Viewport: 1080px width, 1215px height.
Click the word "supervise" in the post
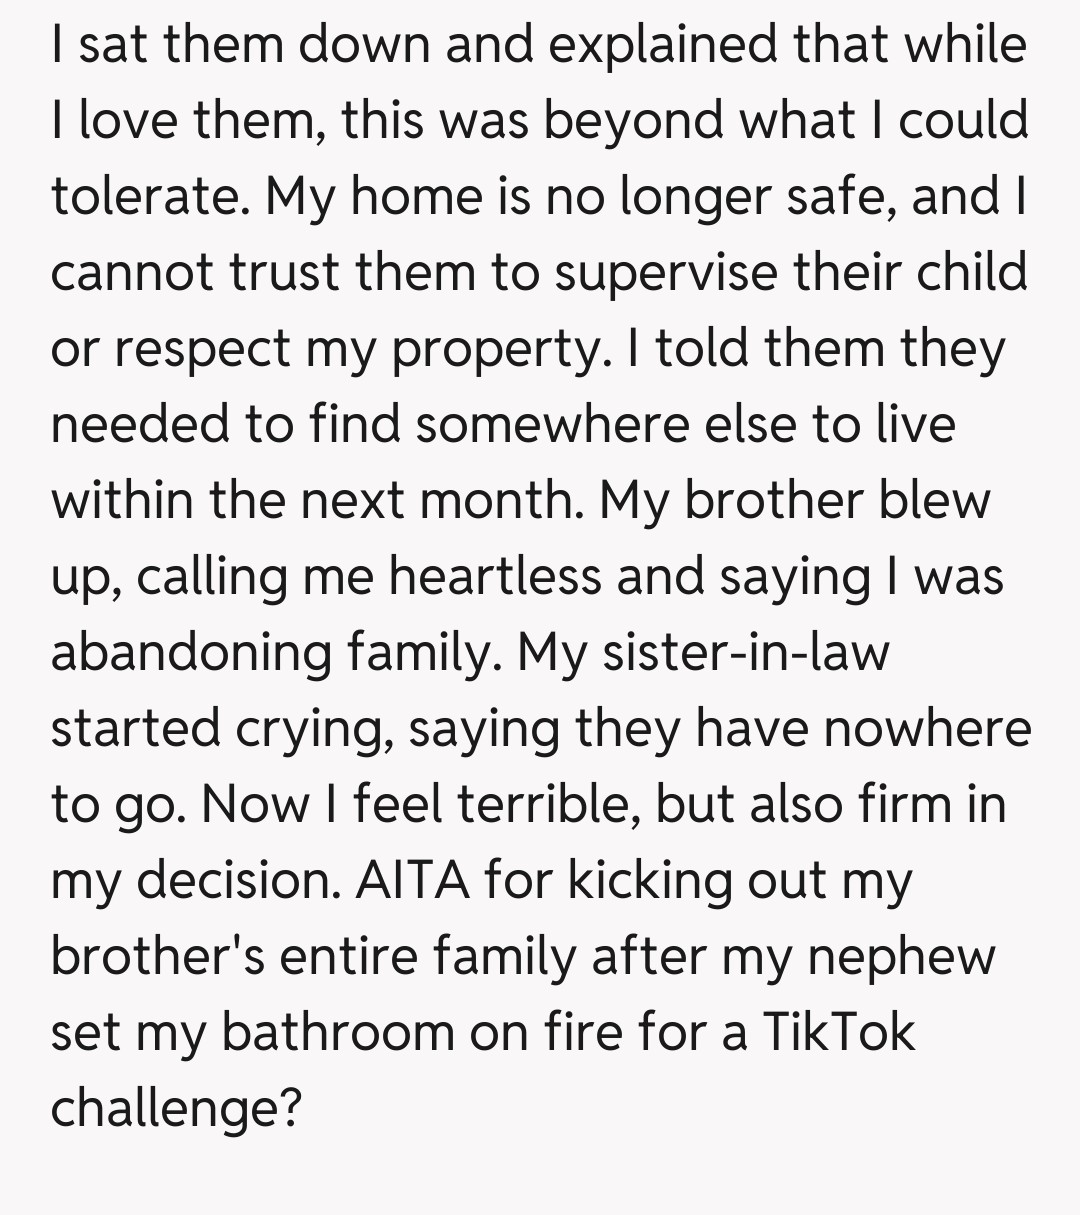click(665, 272)
